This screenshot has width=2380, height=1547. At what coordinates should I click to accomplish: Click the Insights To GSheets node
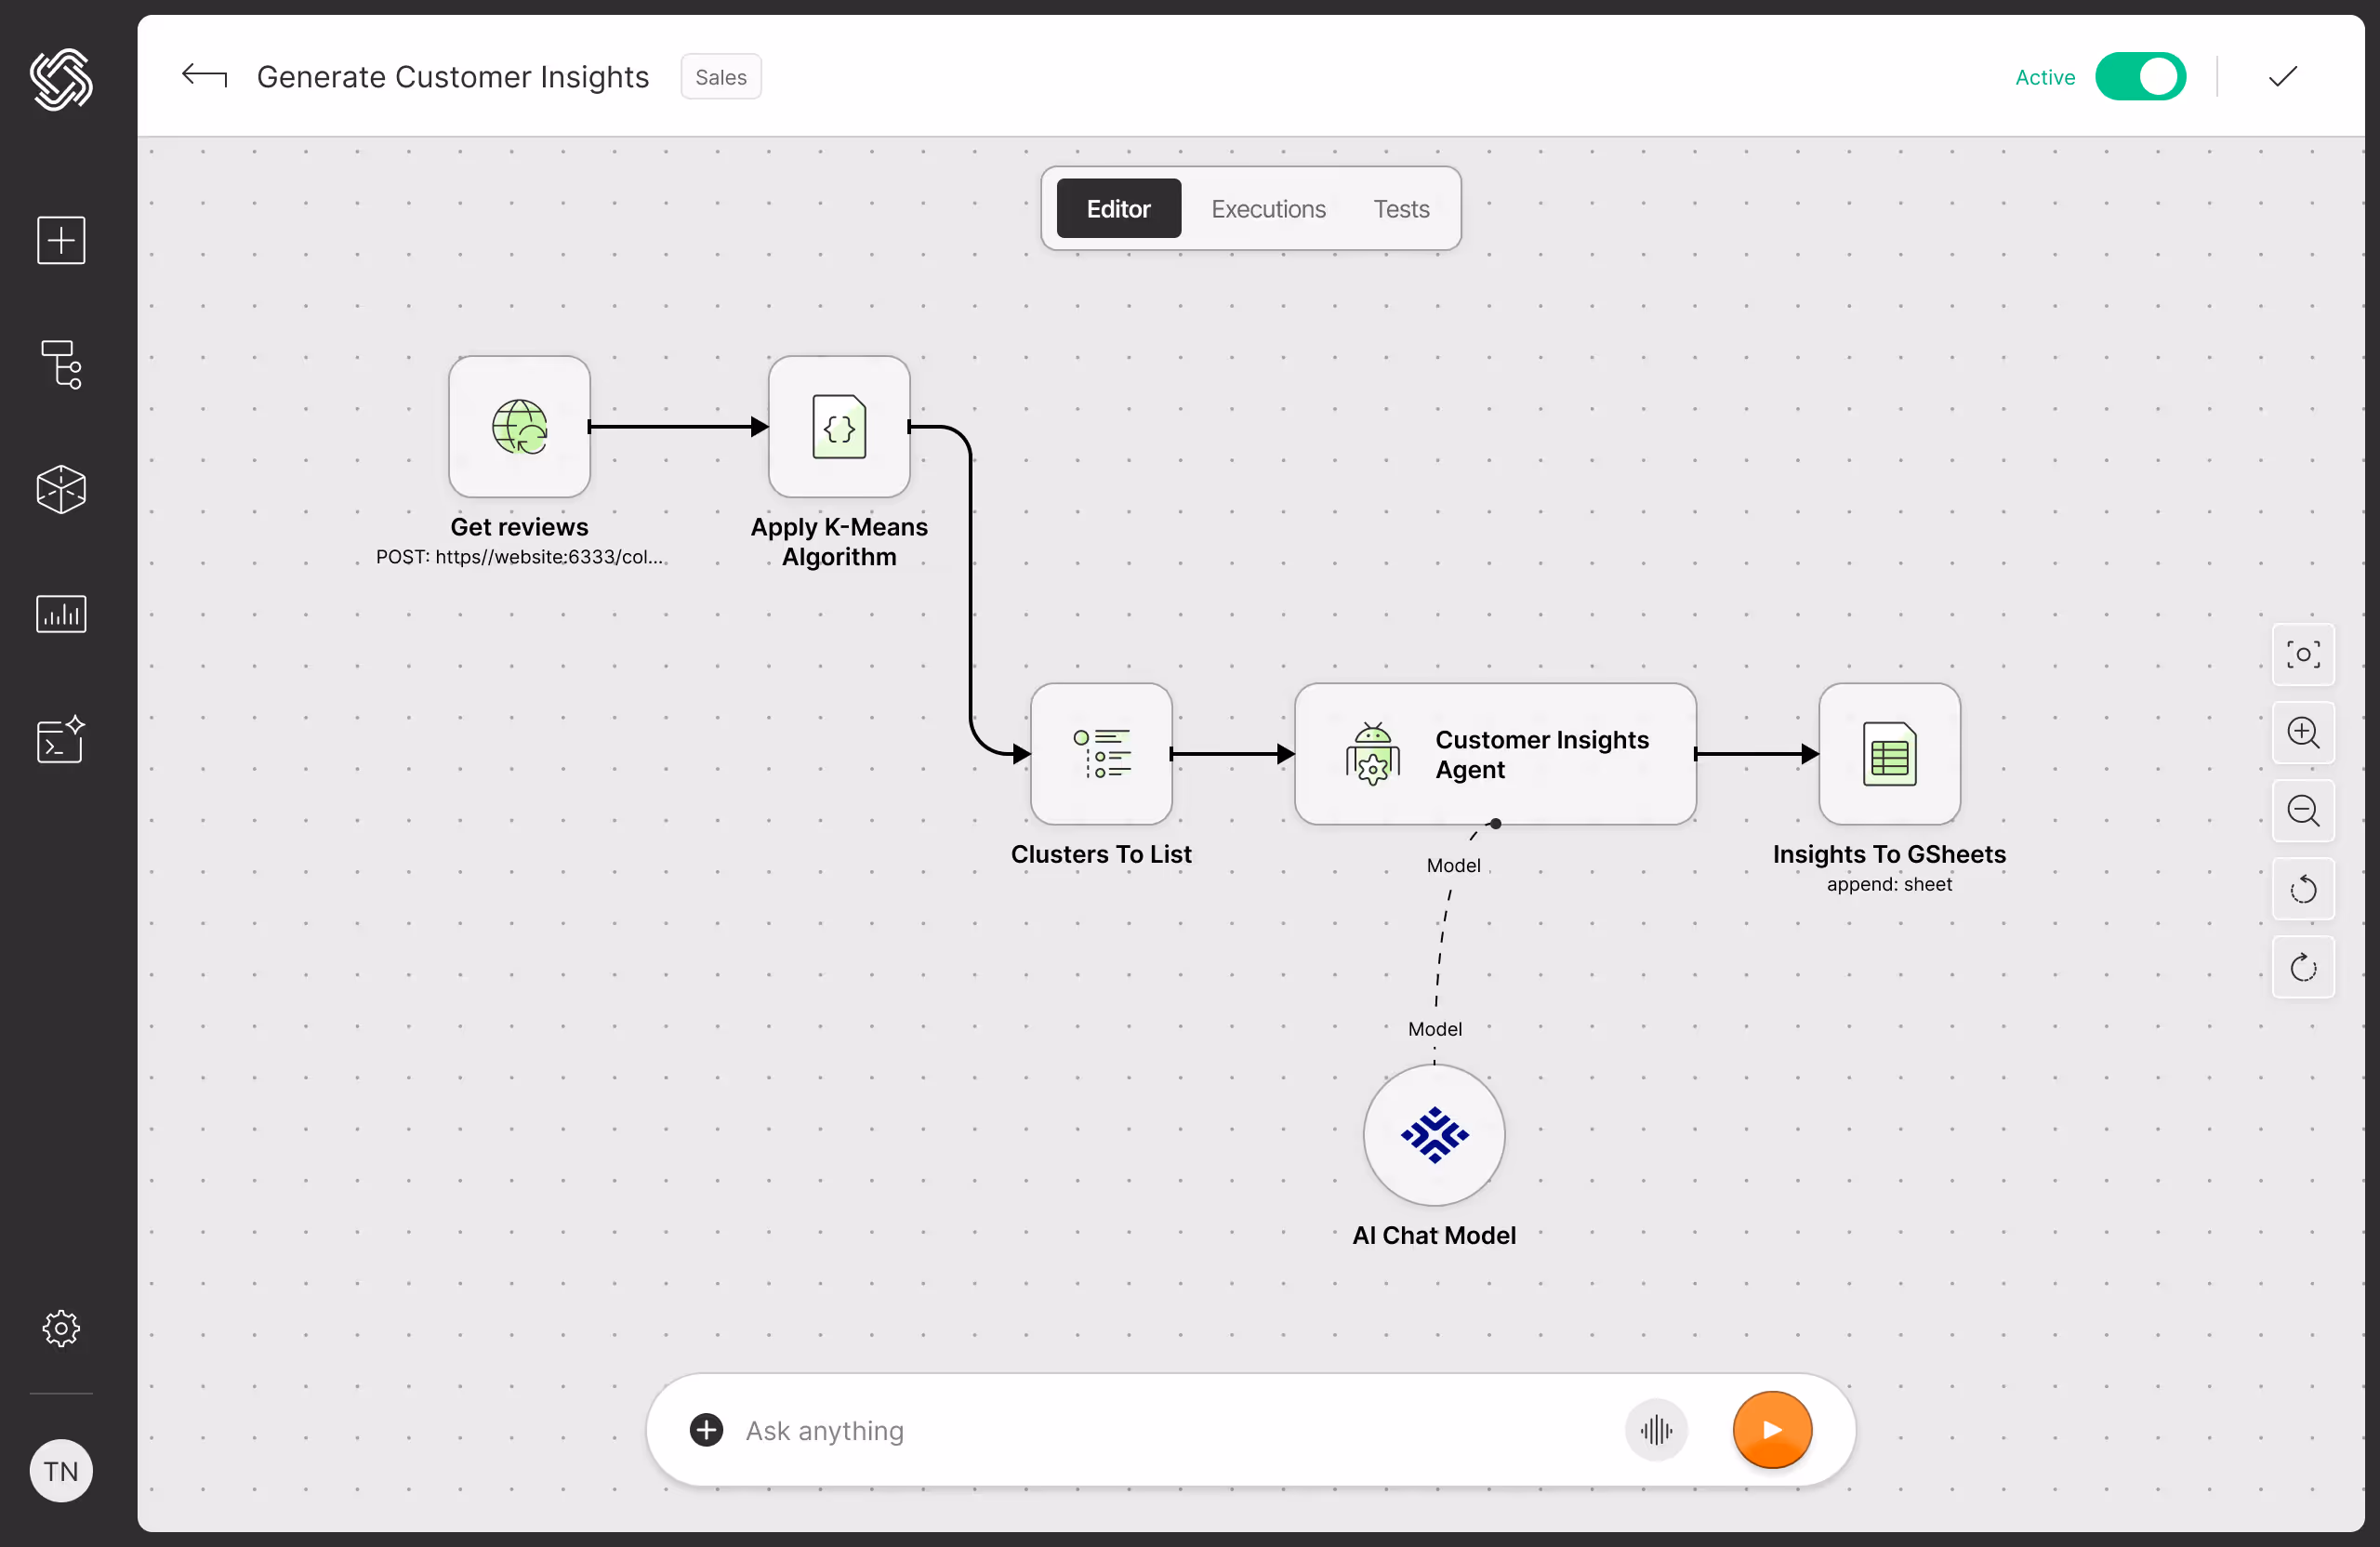coord(1888,754)
